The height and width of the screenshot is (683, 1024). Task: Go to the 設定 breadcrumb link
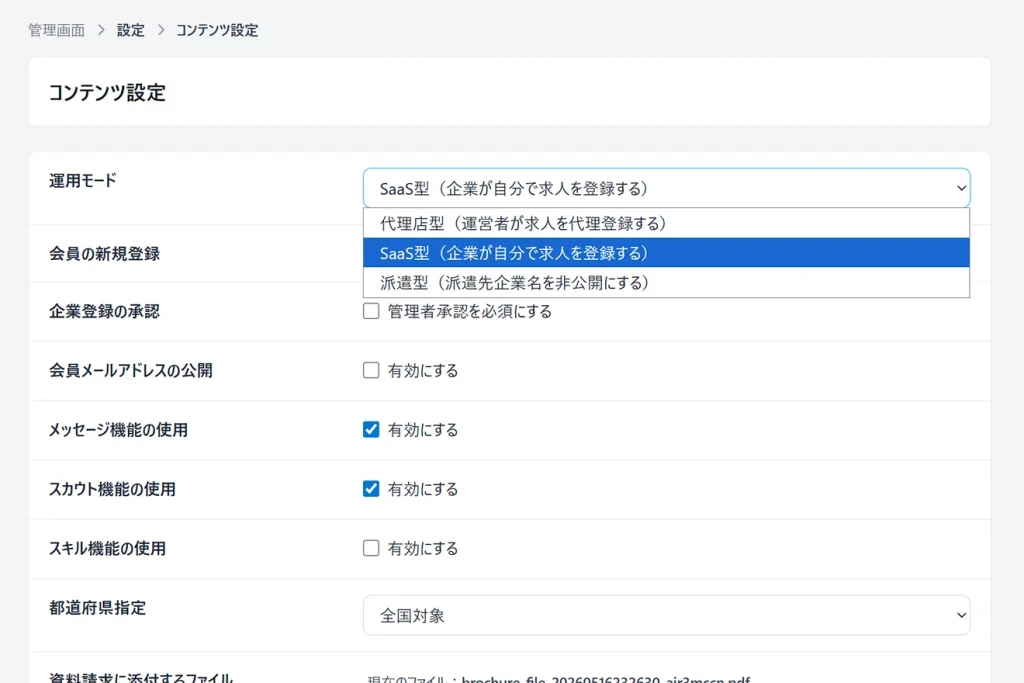131,30
